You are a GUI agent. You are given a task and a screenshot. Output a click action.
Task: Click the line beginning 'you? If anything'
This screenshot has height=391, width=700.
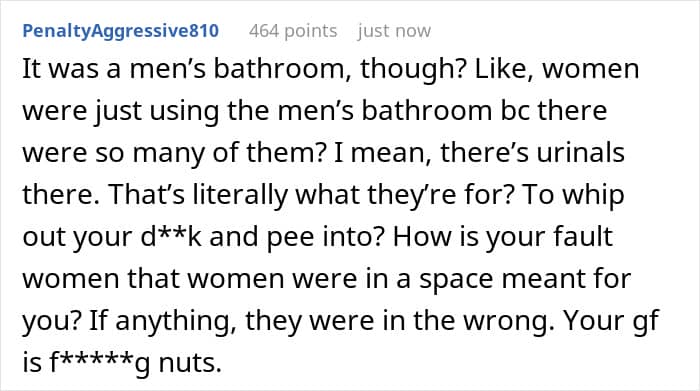(341, 320)
